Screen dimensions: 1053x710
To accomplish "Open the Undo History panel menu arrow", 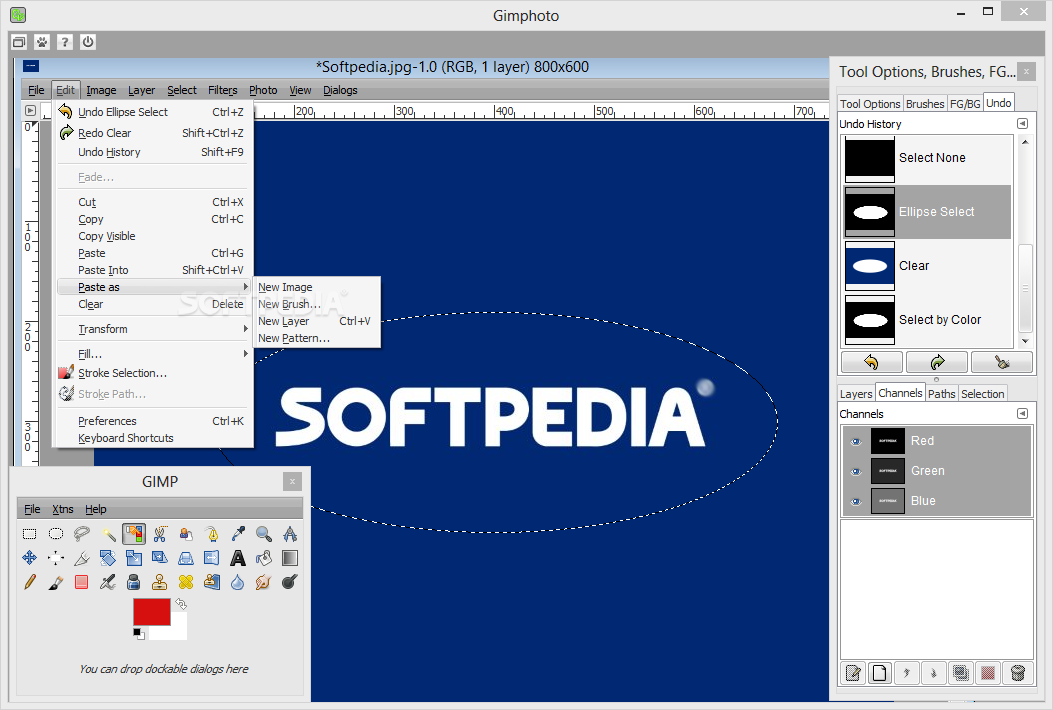I will point(1022,124).
